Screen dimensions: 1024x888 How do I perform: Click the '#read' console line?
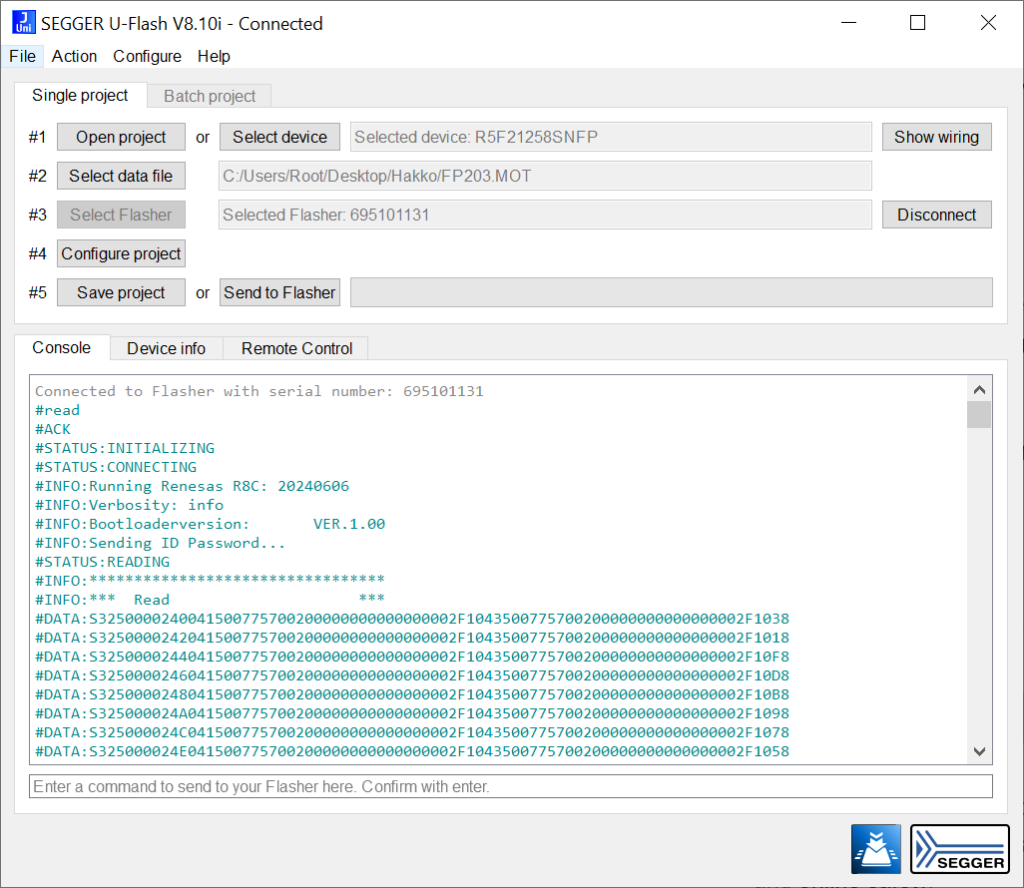tap(57, 410)
